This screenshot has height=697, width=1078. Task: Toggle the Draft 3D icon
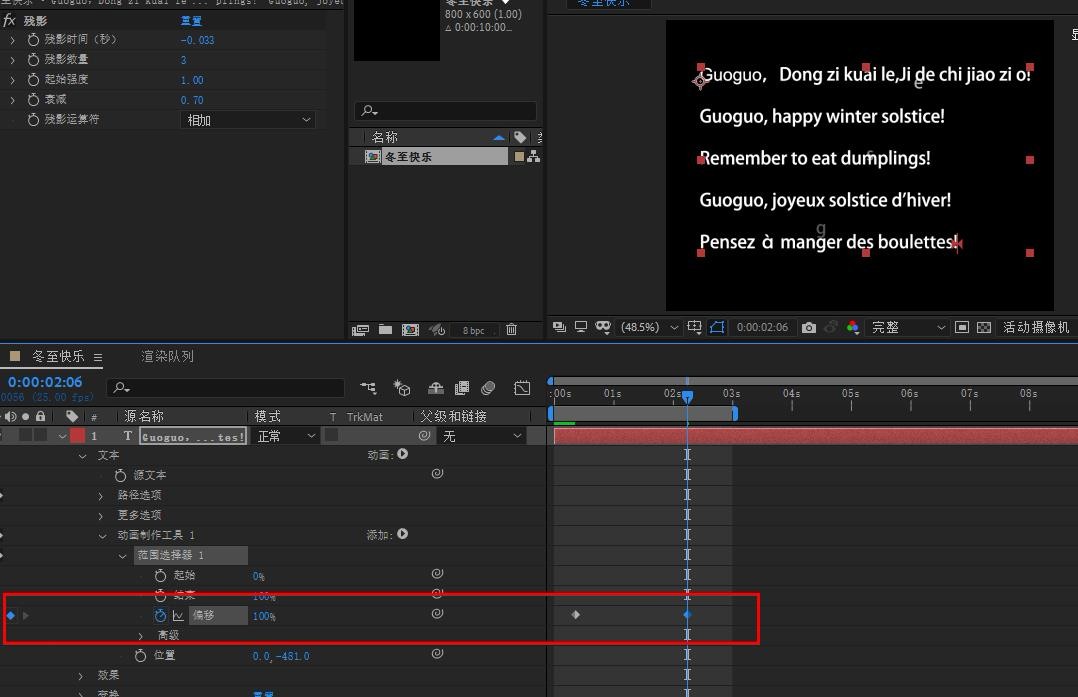click(x=402, y=388)
